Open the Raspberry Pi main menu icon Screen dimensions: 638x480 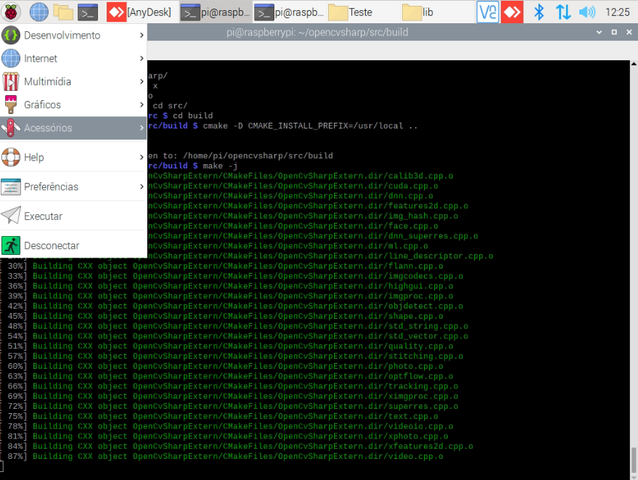coord(11,12)
